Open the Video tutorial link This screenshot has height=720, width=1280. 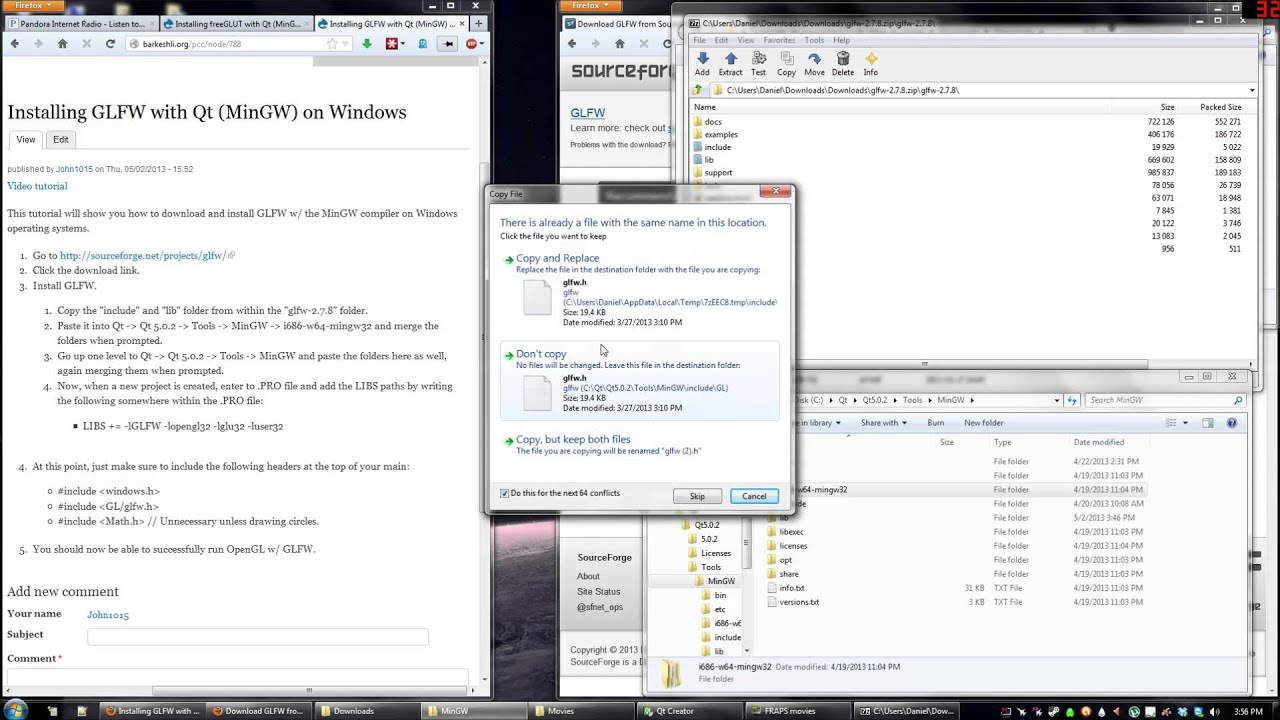[37, 186]
